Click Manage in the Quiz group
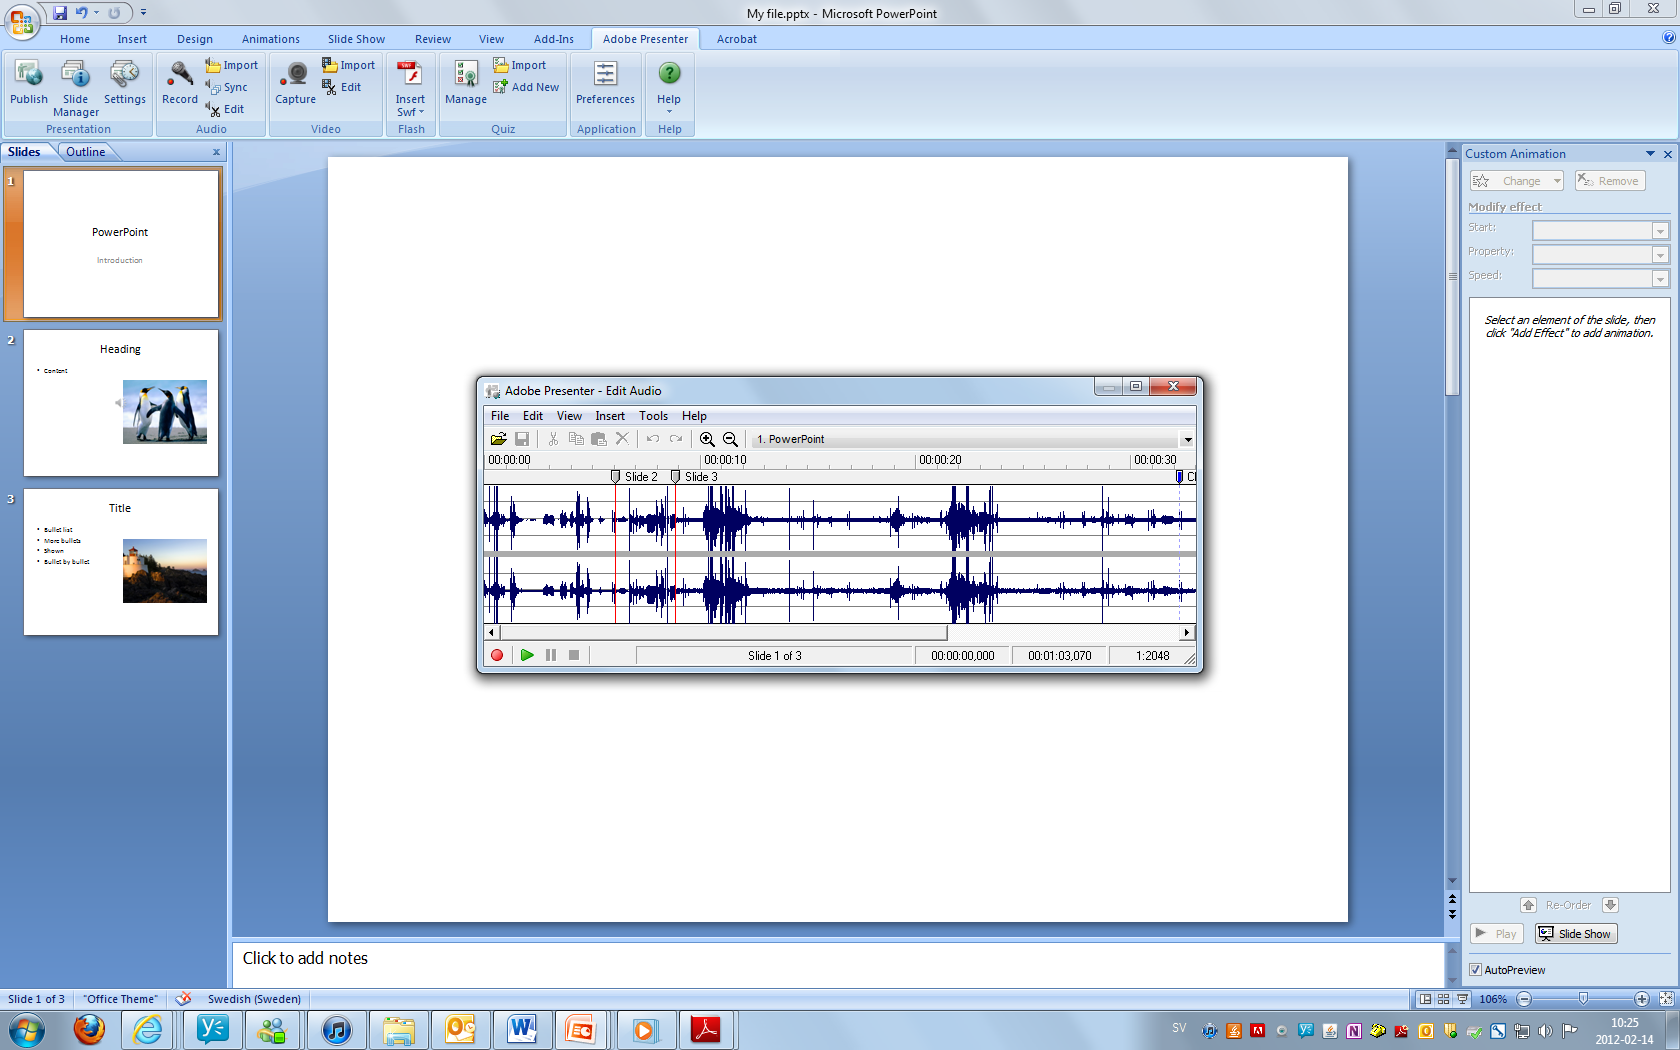 pyautogui.click(x=466, y=82)
